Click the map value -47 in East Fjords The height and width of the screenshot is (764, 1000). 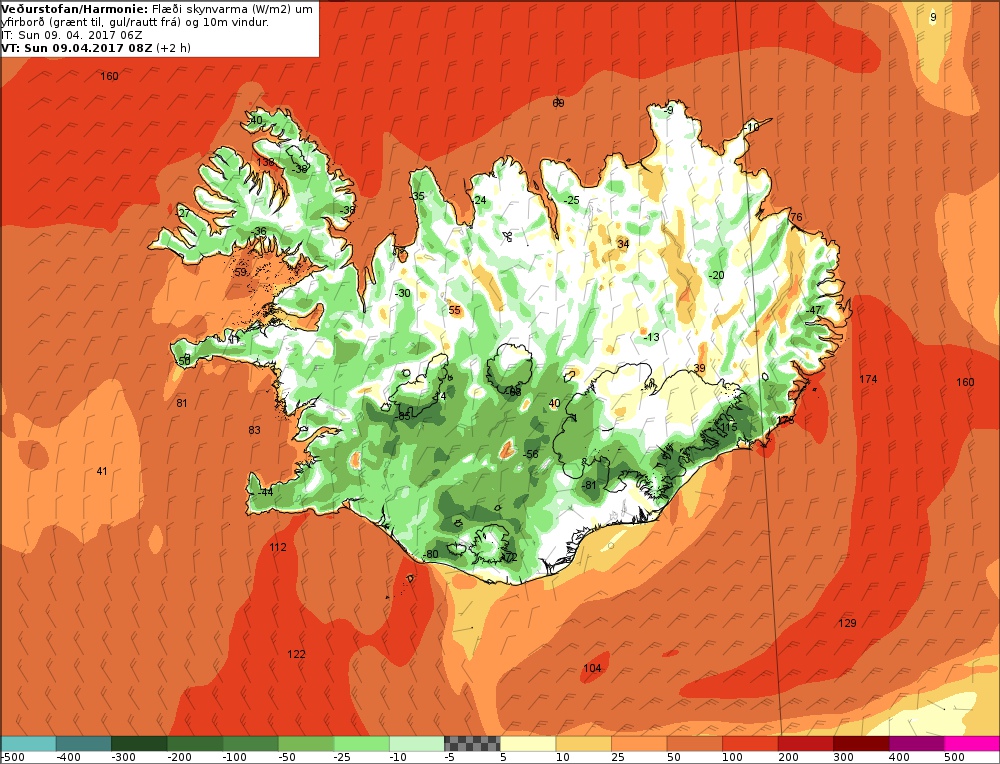click(814, 310)
